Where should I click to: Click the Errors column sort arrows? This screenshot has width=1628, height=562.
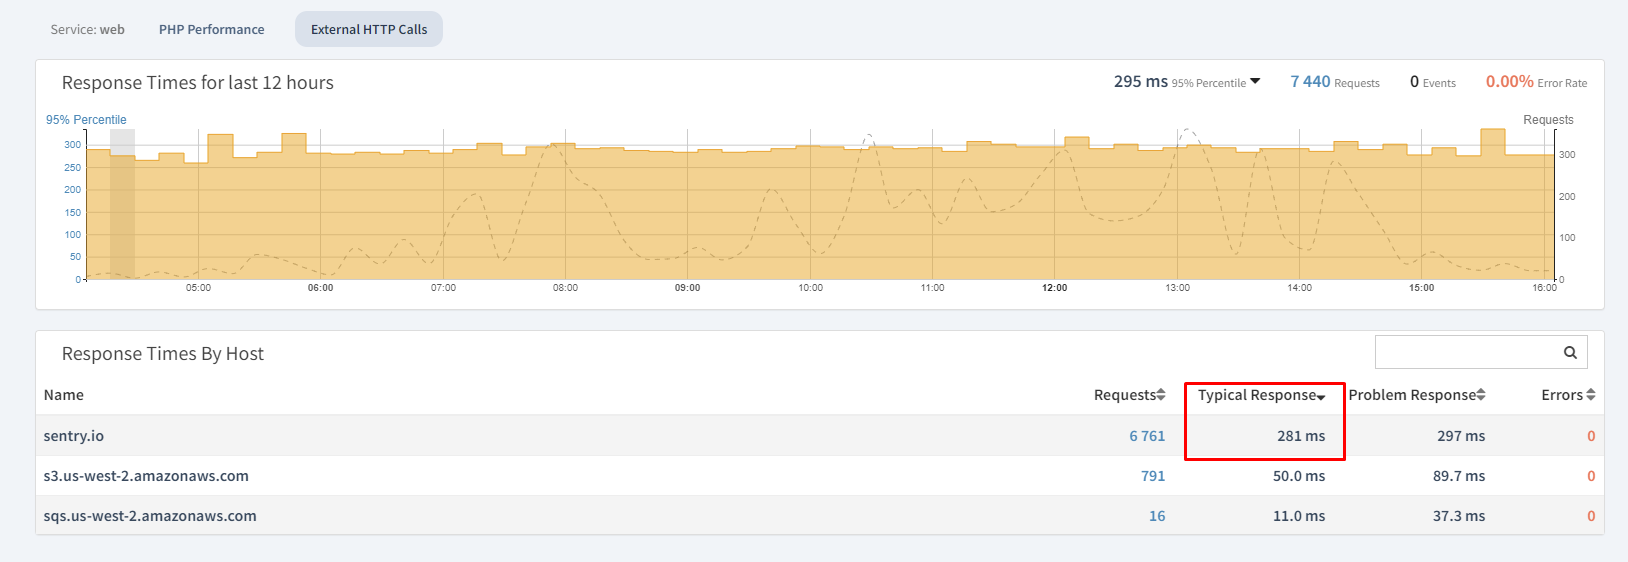pyautogui.click(x=1590, y=395)
